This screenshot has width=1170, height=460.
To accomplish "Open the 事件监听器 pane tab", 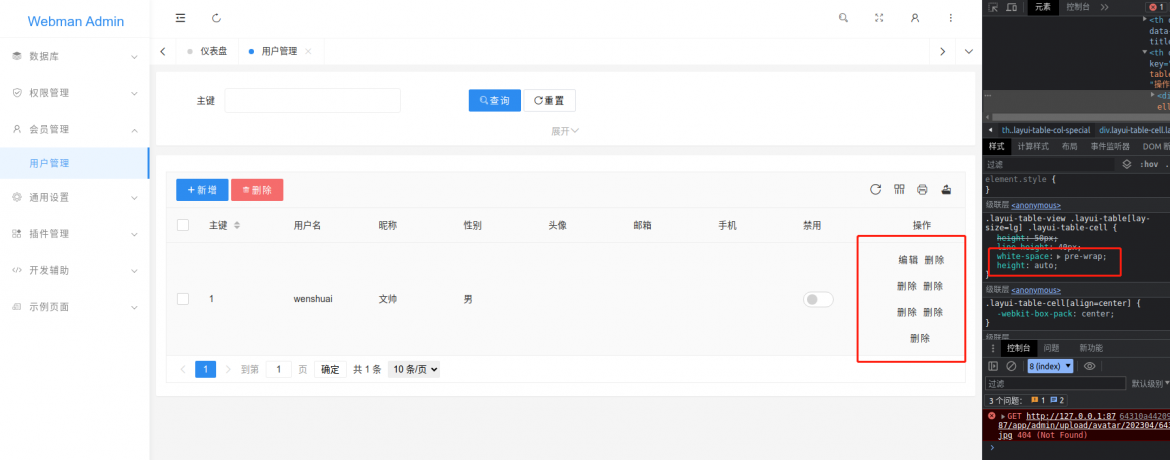I will [1110, 147].
